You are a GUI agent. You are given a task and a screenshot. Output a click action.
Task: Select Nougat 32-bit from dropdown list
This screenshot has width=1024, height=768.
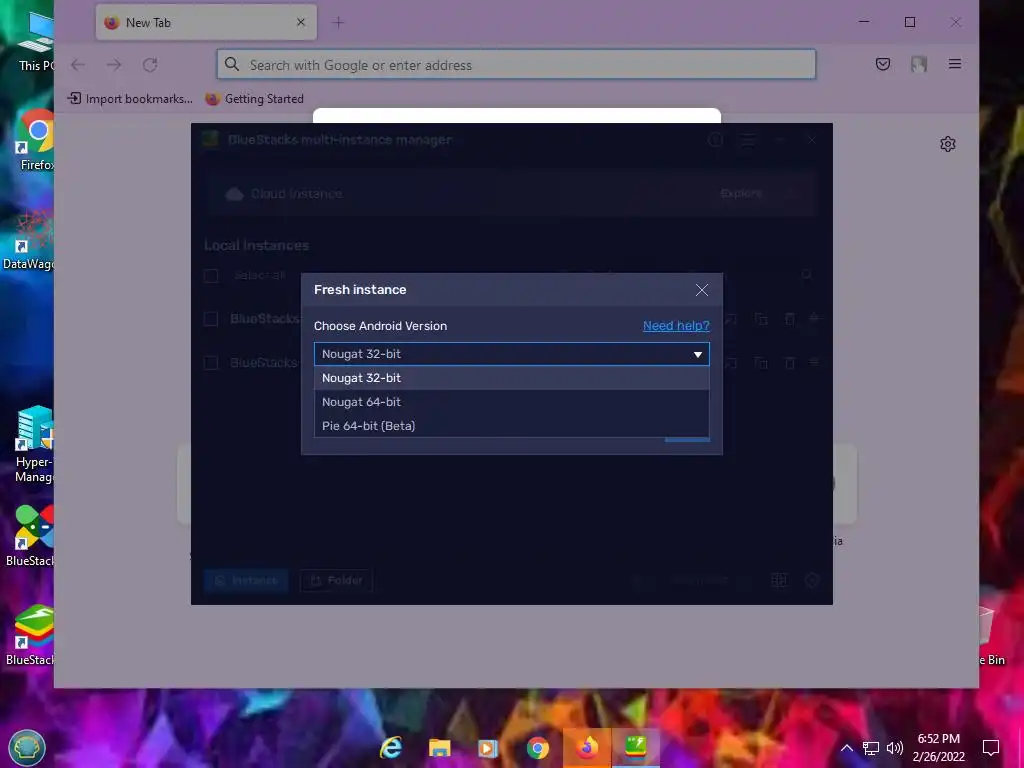(x=511, y=378)
